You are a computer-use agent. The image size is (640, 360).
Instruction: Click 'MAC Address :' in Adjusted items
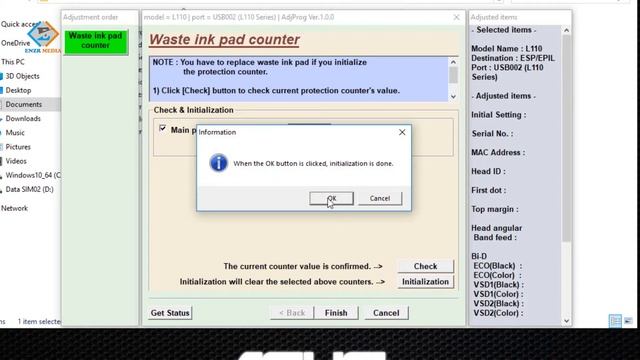(x=498, y=152)
